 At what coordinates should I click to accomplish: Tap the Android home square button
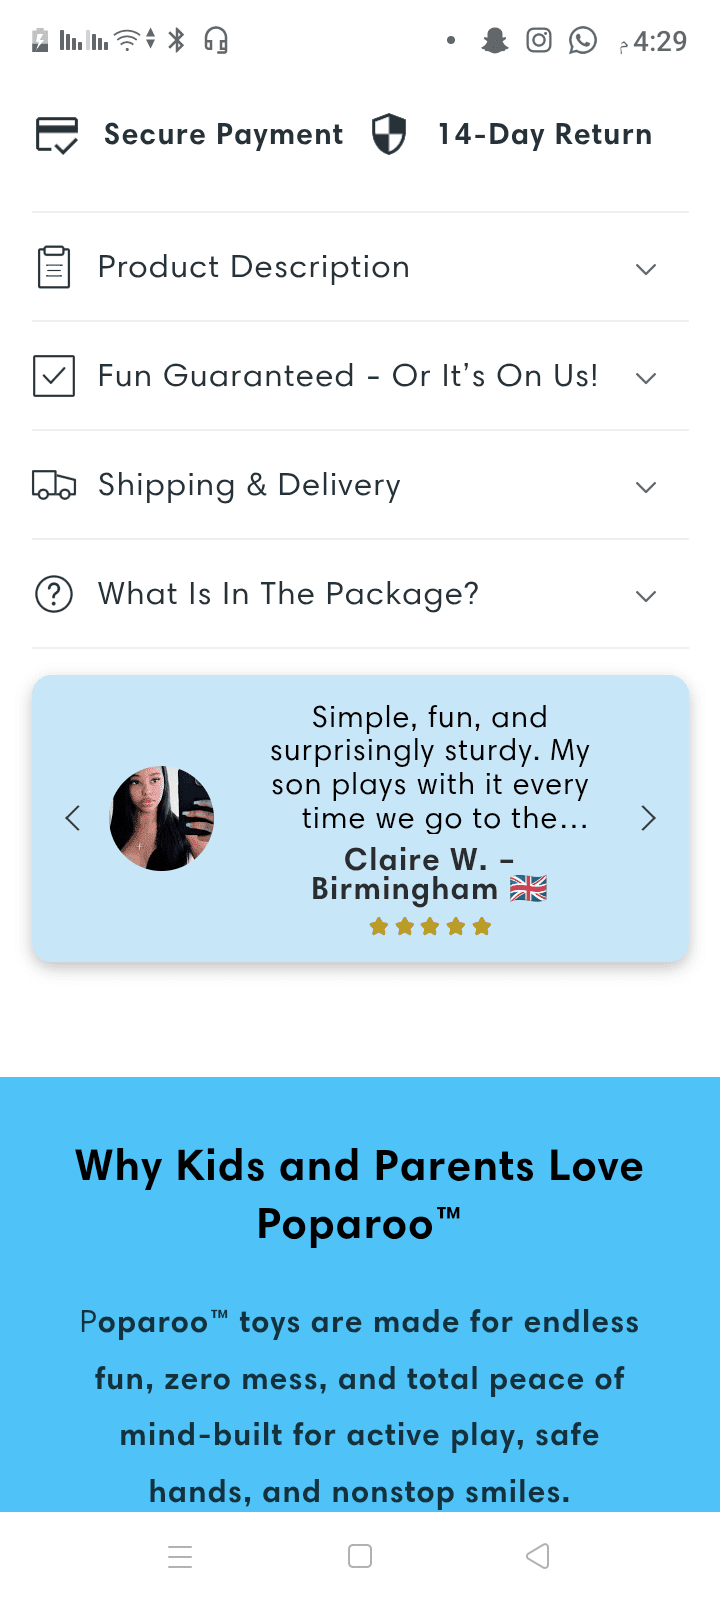(x=360, y=1556)
